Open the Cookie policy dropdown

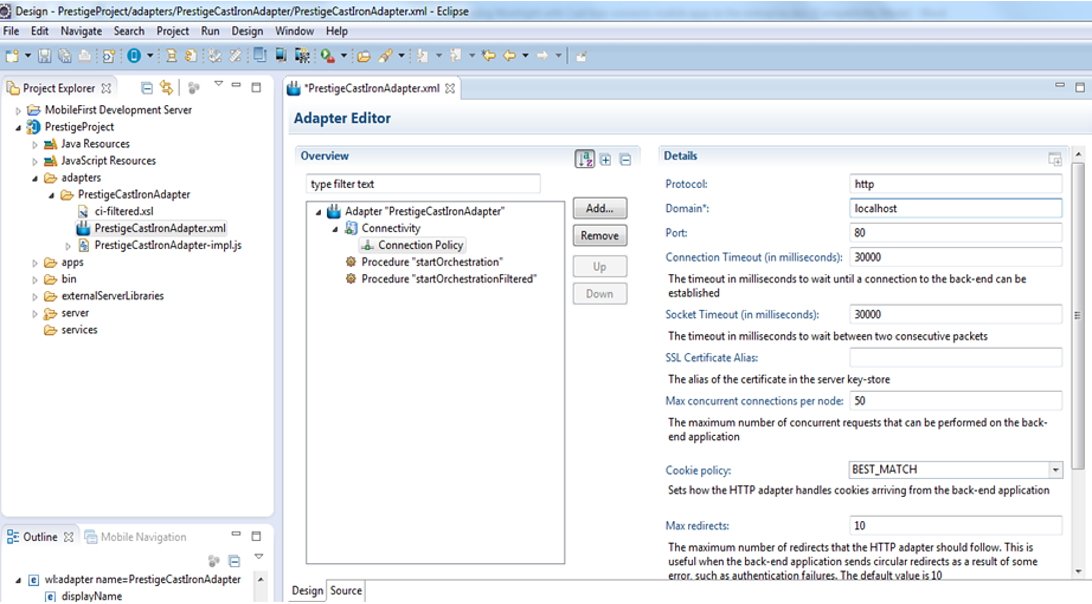point(1055,470)
